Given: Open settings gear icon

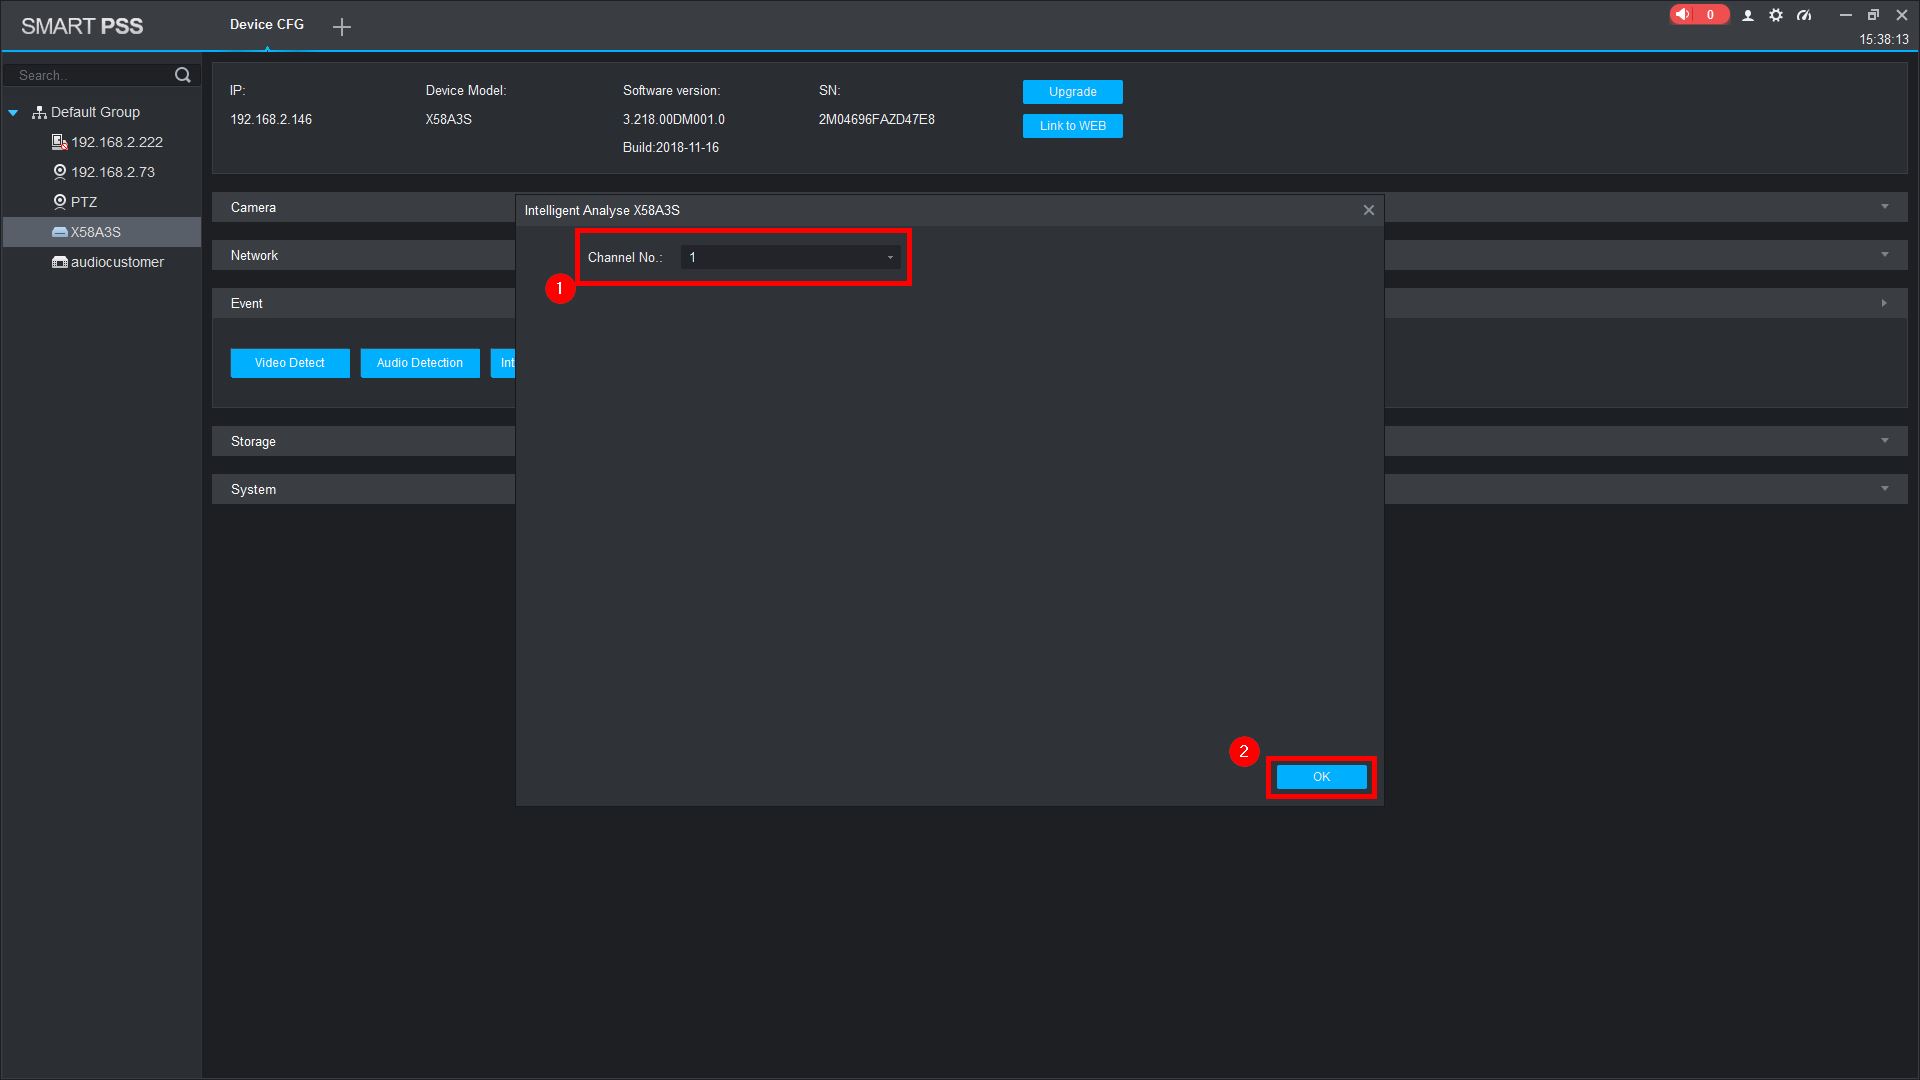Looking at the screenshot, I should click(x=1776, y=15).
